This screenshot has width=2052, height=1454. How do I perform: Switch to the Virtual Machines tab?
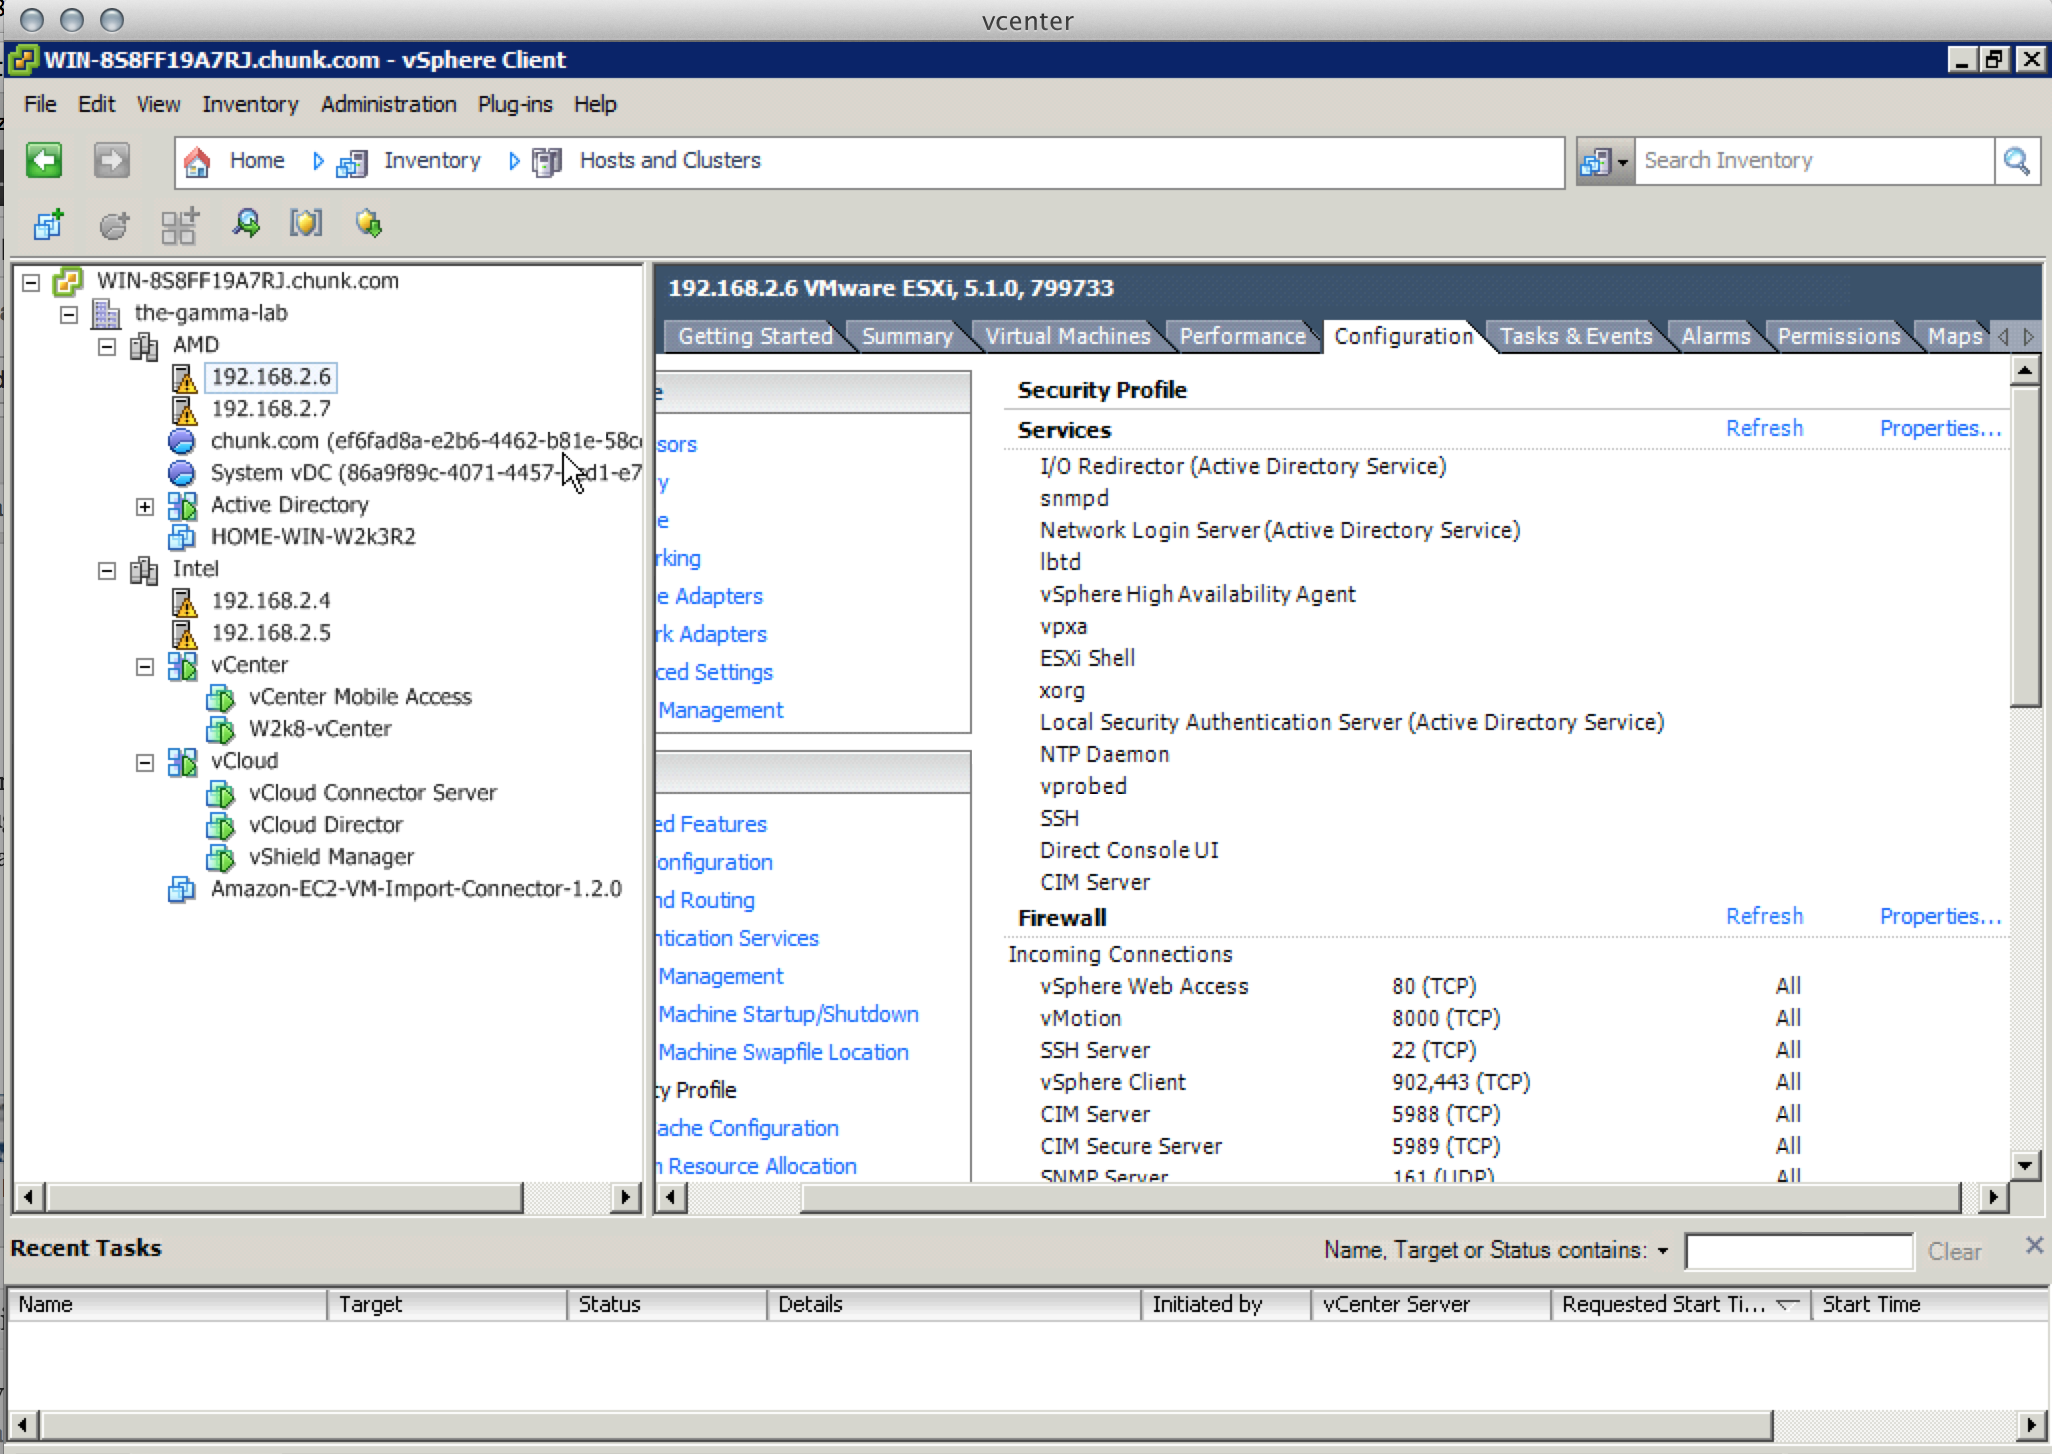click(1067, 336)
